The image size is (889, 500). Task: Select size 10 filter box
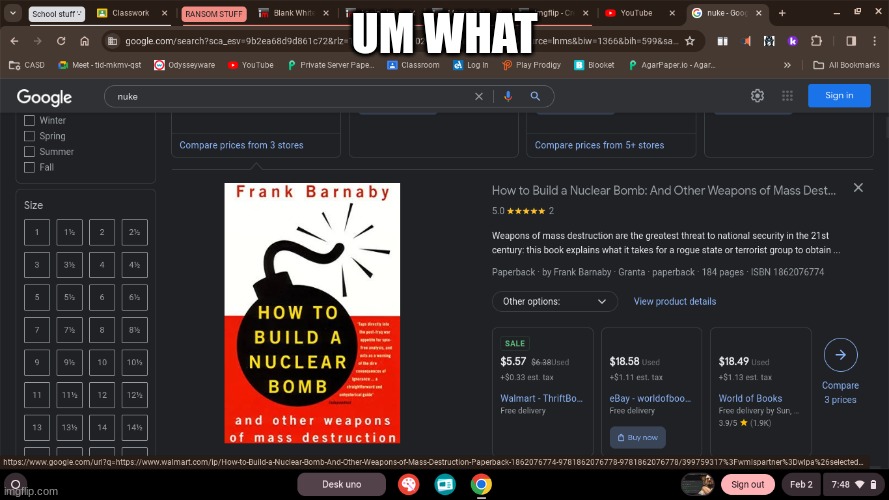[x=102, y=362]
